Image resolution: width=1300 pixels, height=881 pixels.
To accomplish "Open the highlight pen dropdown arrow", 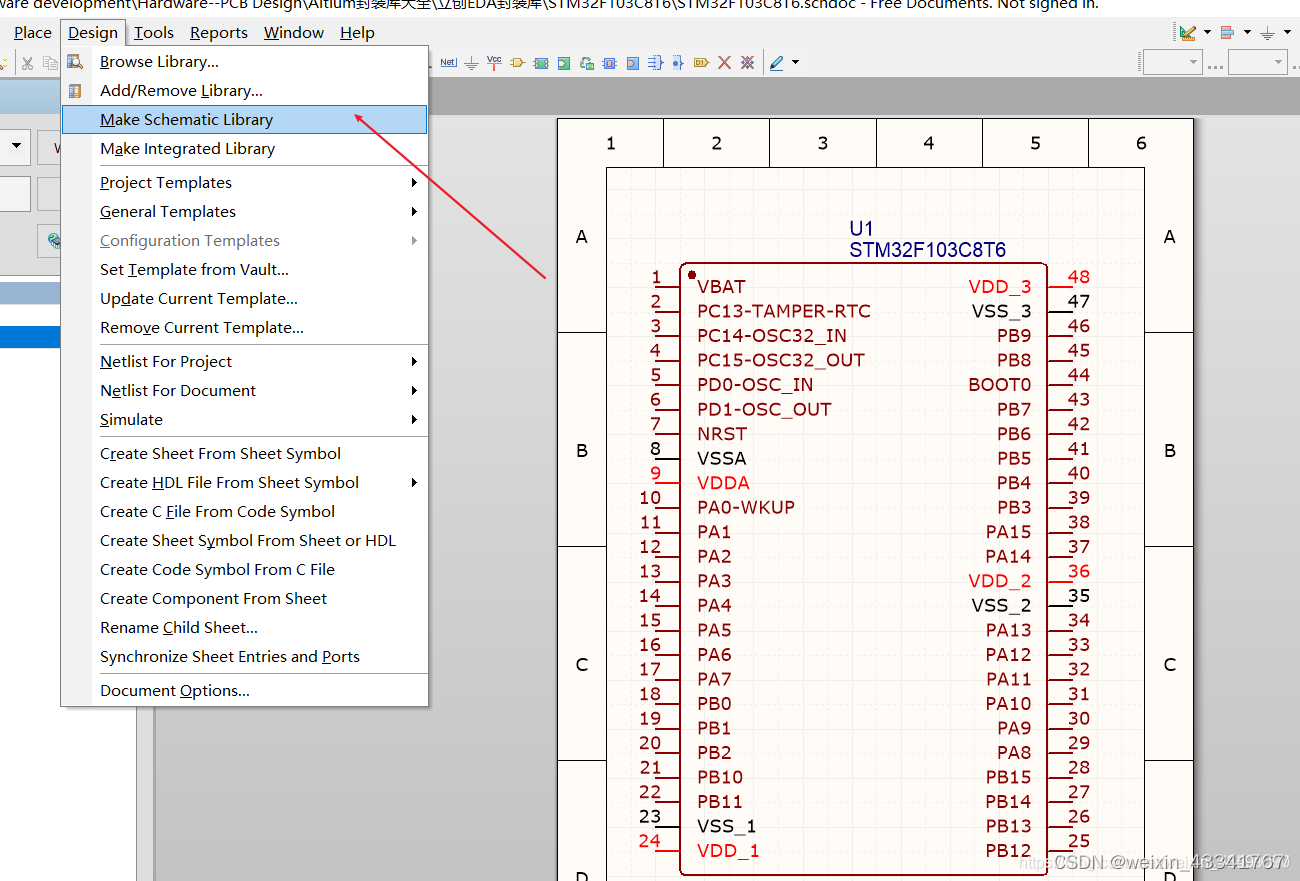I will coord(796,62).
